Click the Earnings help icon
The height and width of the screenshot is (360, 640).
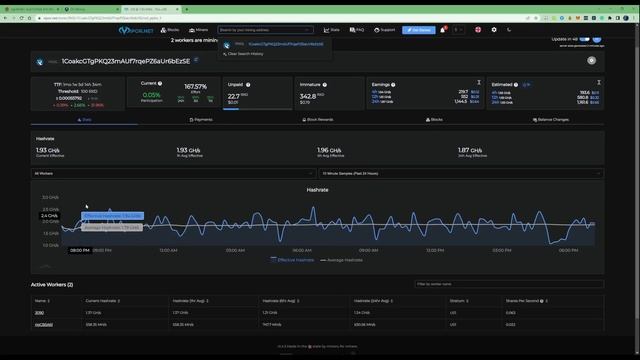tap(393, 85)
